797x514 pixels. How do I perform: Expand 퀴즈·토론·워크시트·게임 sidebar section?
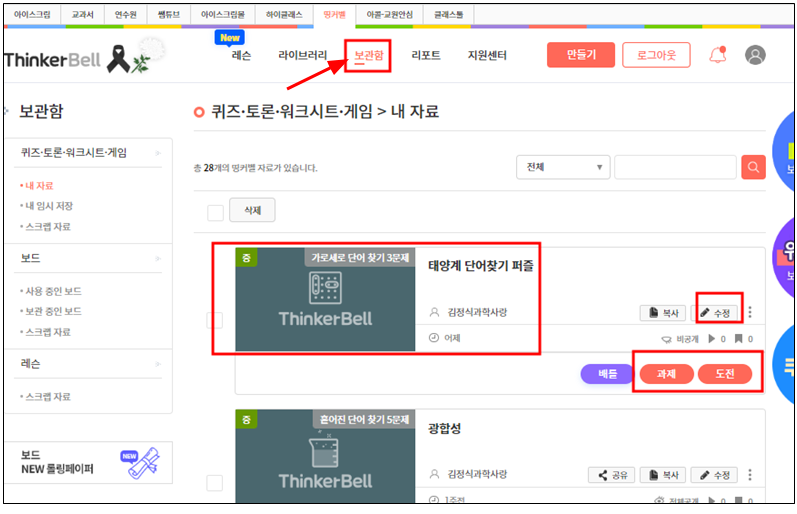158,153
